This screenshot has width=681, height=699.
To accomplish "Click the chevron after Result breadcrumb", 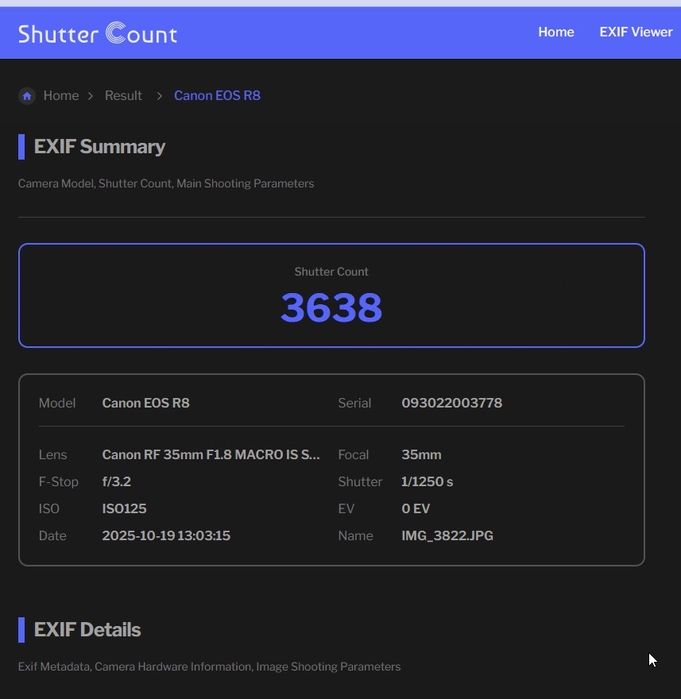I will (x=159, y=96).
